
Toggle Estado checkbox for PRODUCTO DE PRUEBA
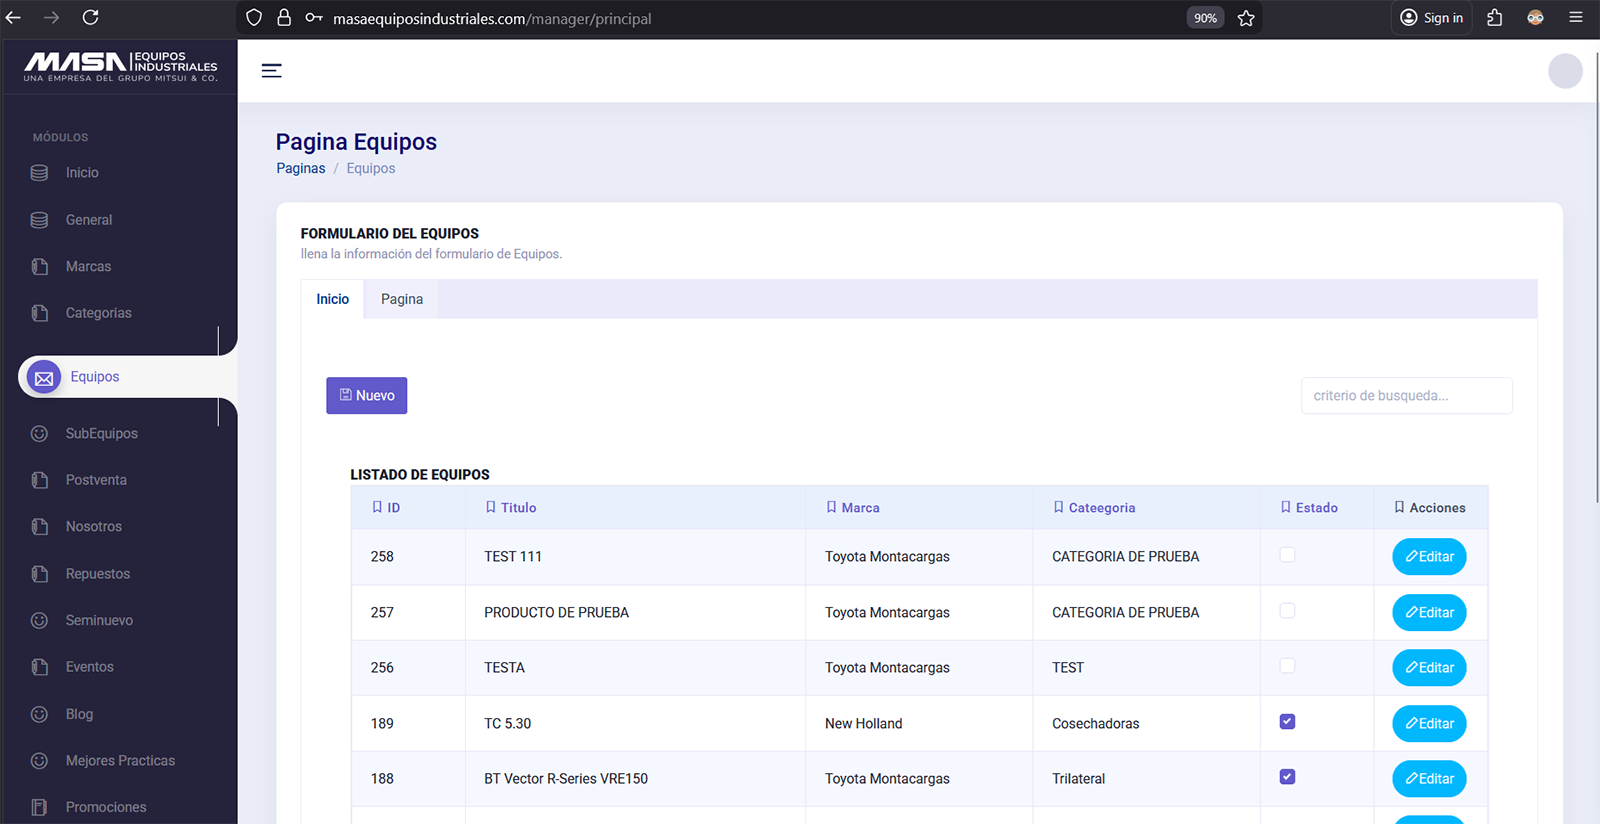click(1287, 611)
